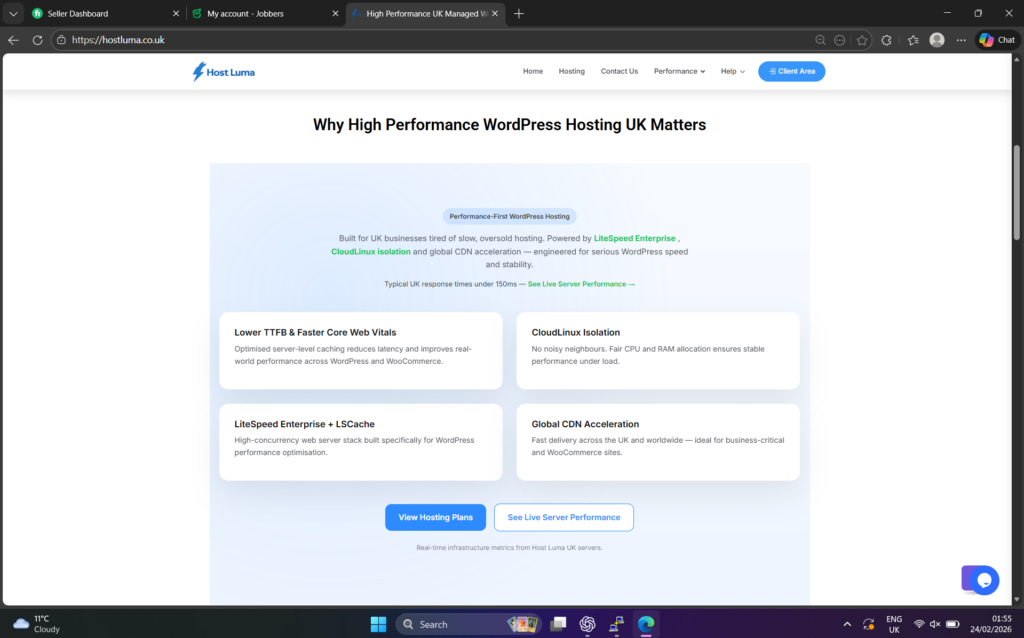Open the weather widget showing 11°C Cloudy

pos(38,624)
